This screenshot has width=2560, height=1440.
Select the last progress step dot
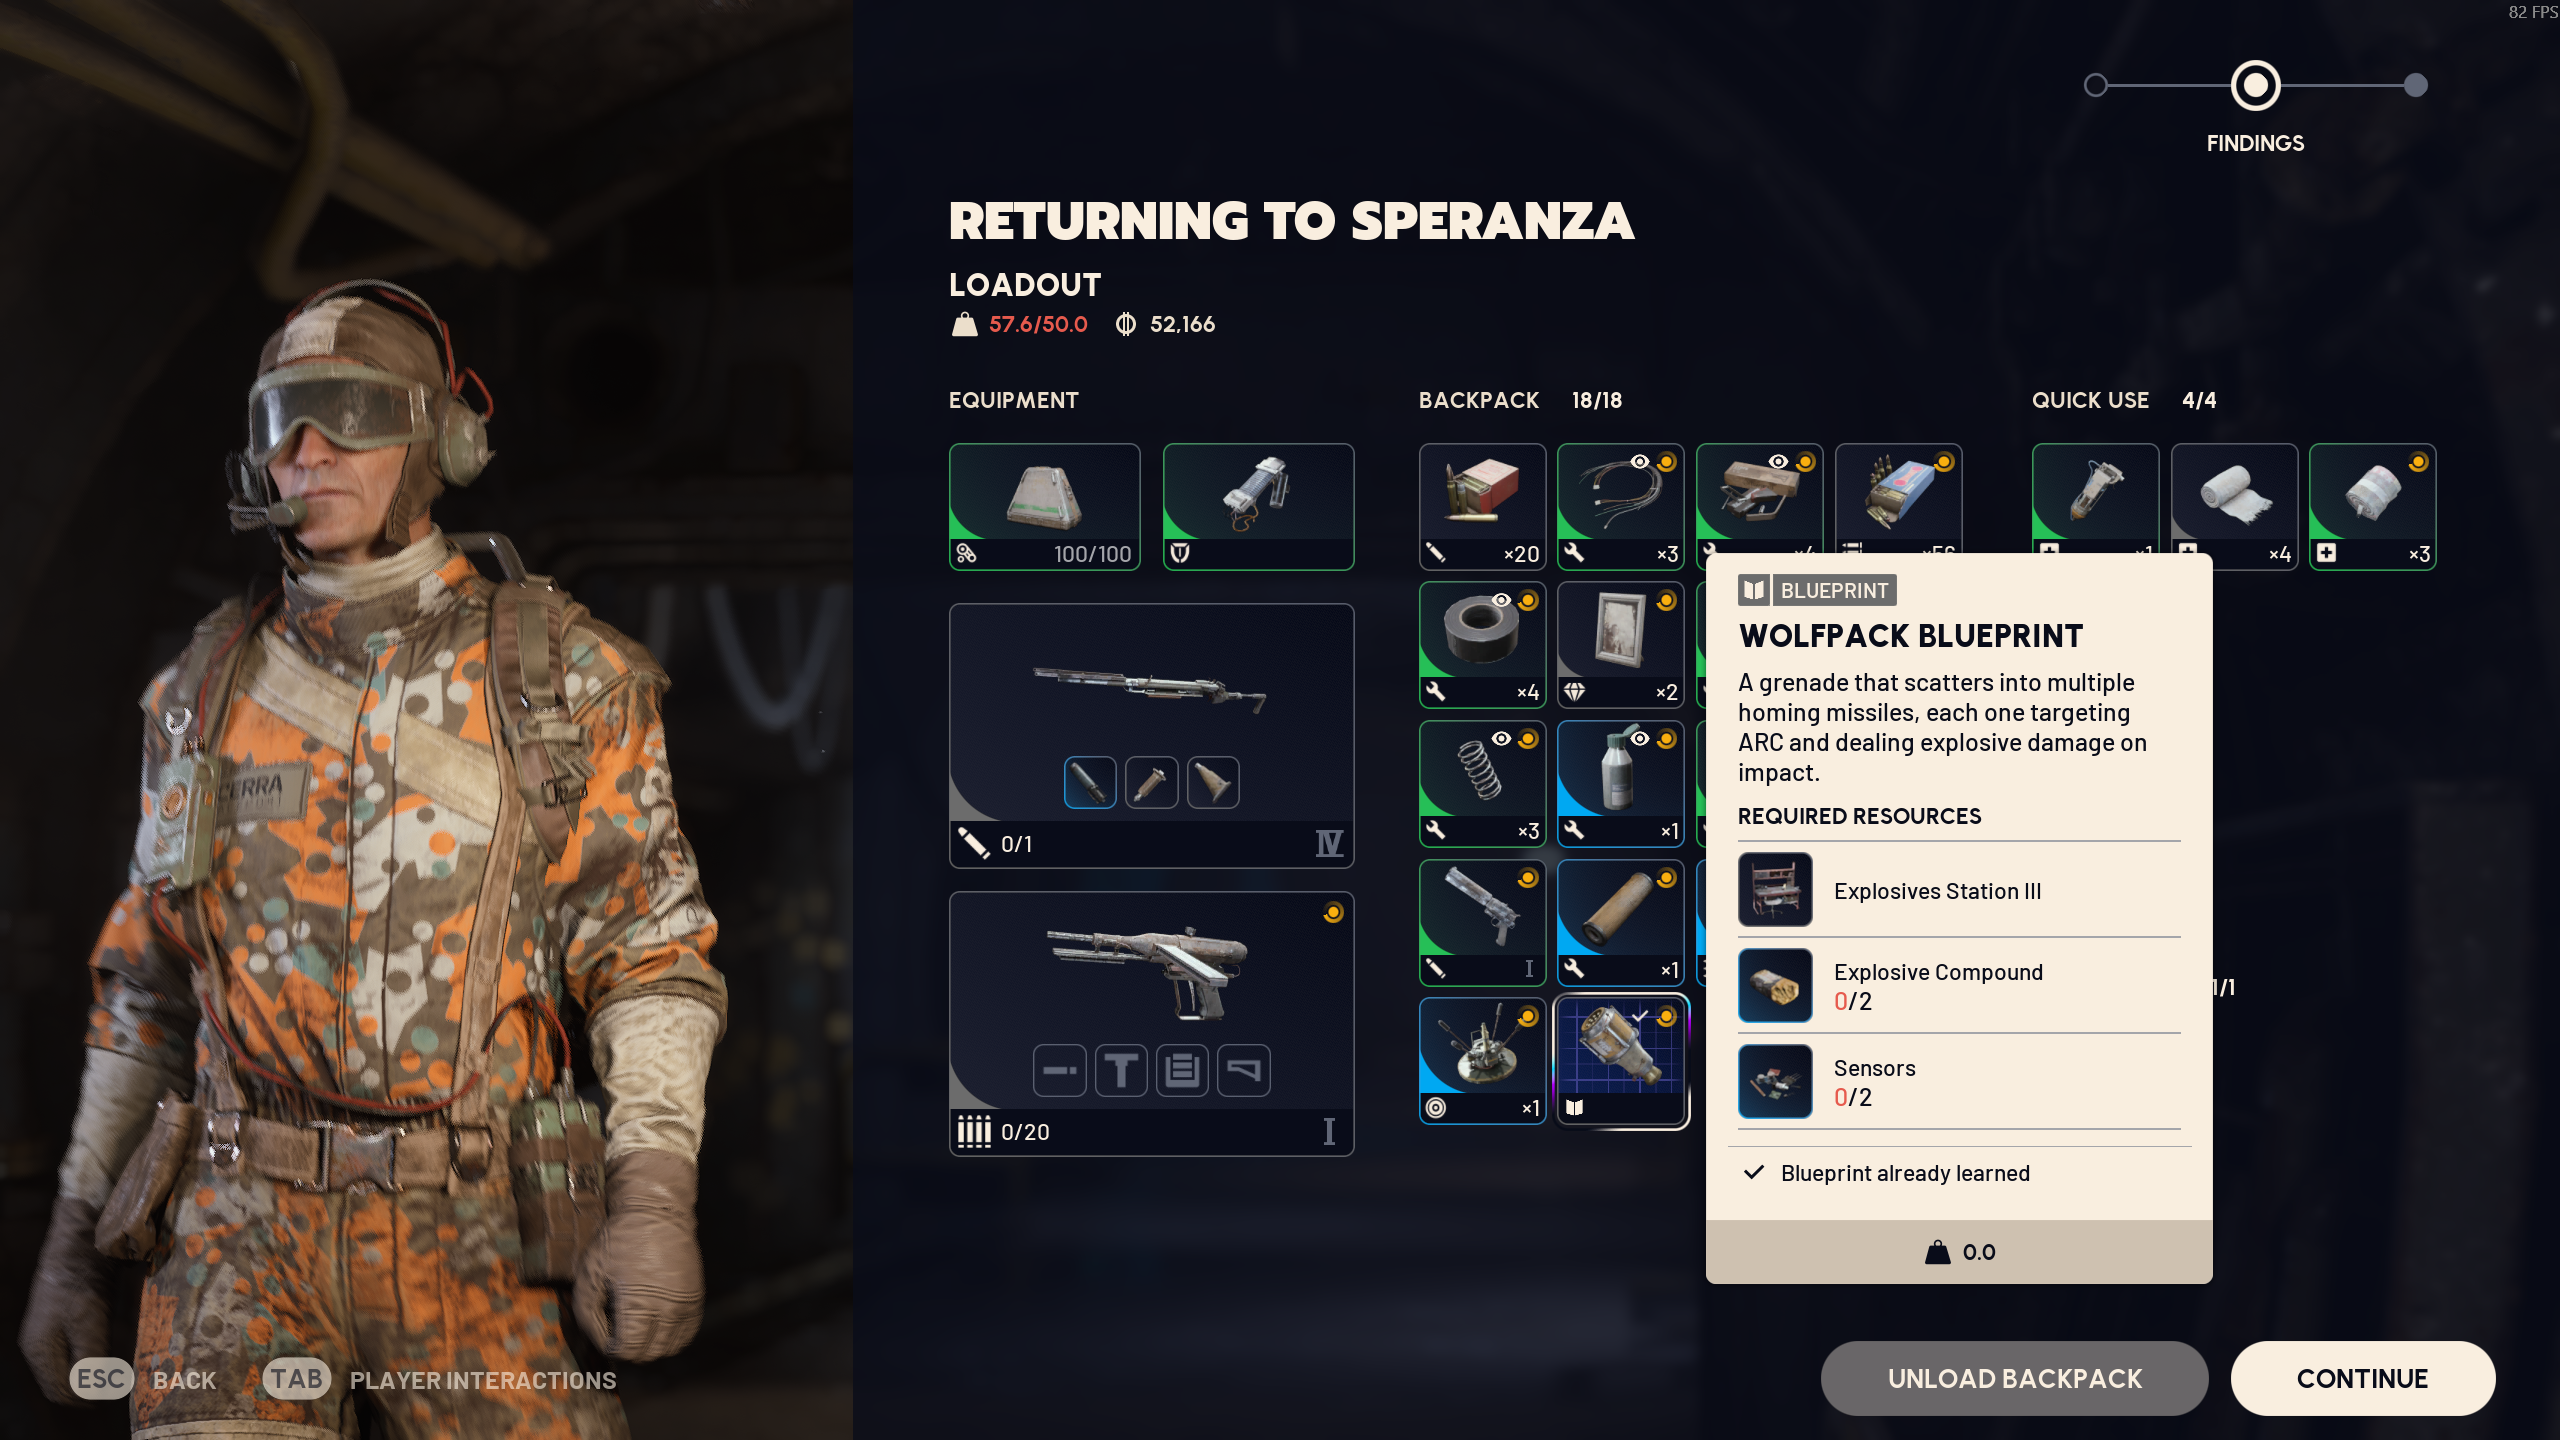pyautogui.click(x=2415, y=86)
